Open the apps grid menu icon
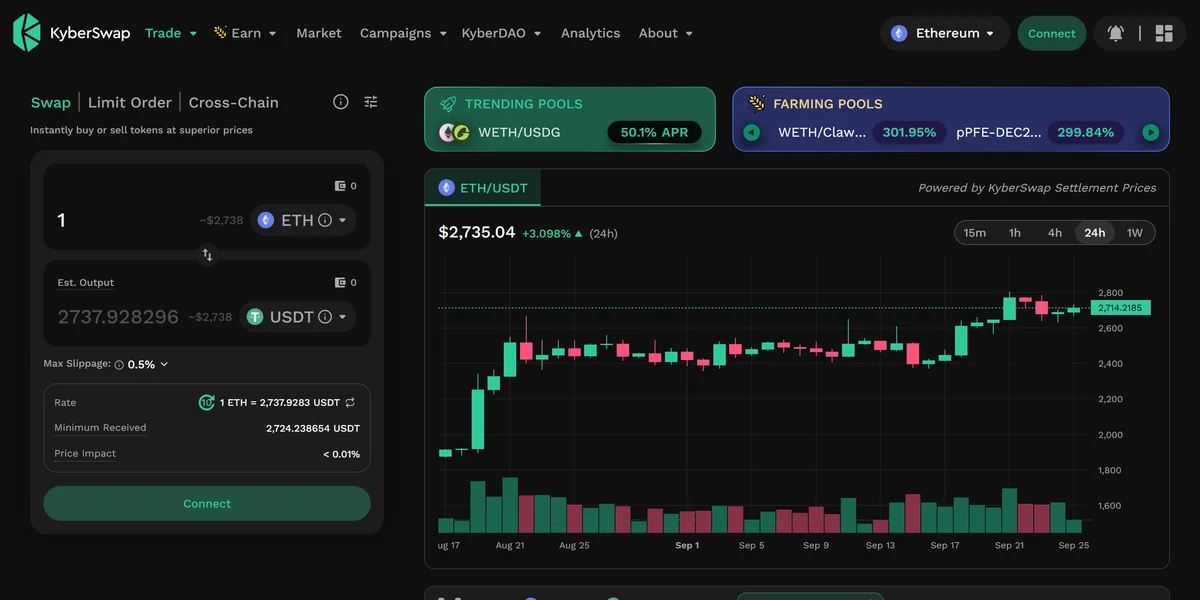The width and height of the screenshot is (1200, 600). click(1164, 33)
